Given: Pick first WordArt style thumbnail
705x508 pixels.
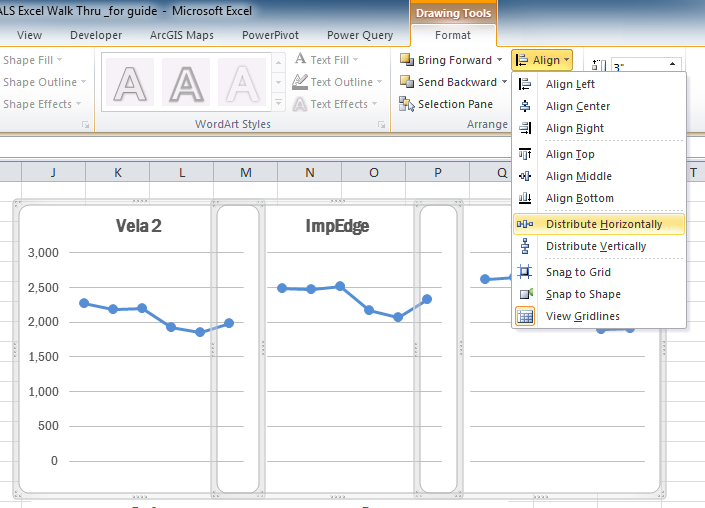Looking at the screenshot, I should (130, 82).
